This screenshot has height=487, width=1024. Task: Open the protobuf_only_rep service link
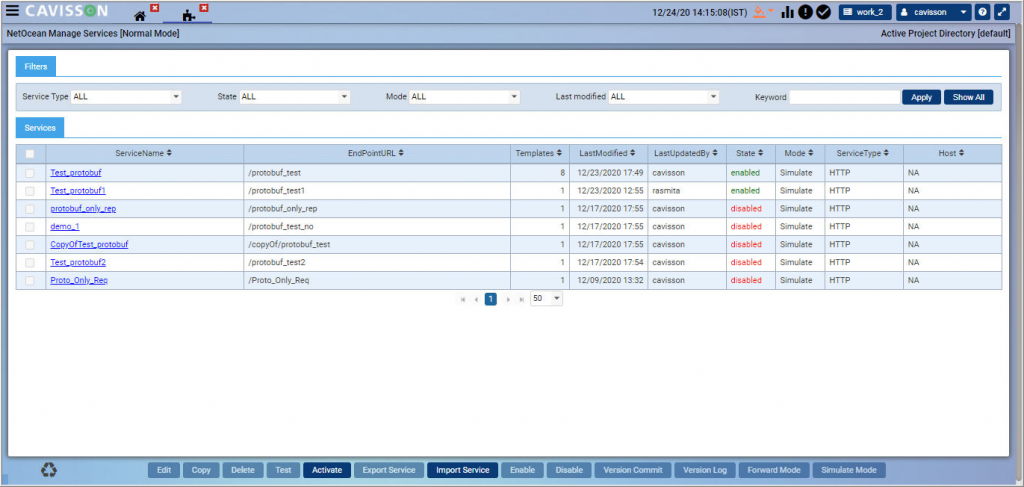pos(83,209)
